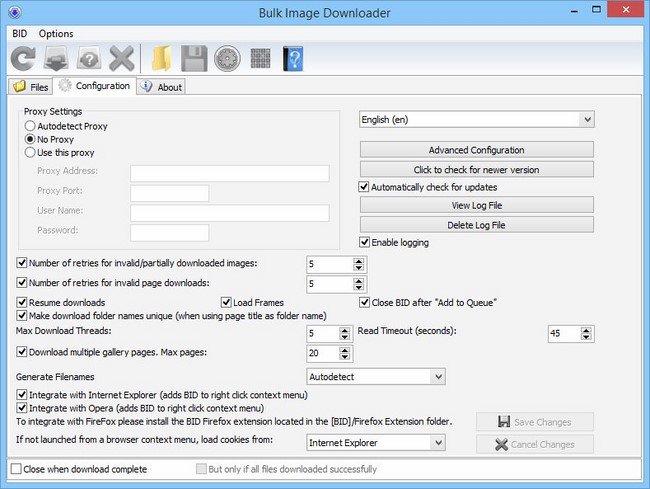Click the round gear settings toolbar icon
Image resolution: width=650 pixels, height=489 pixels.
coord(227,58)
